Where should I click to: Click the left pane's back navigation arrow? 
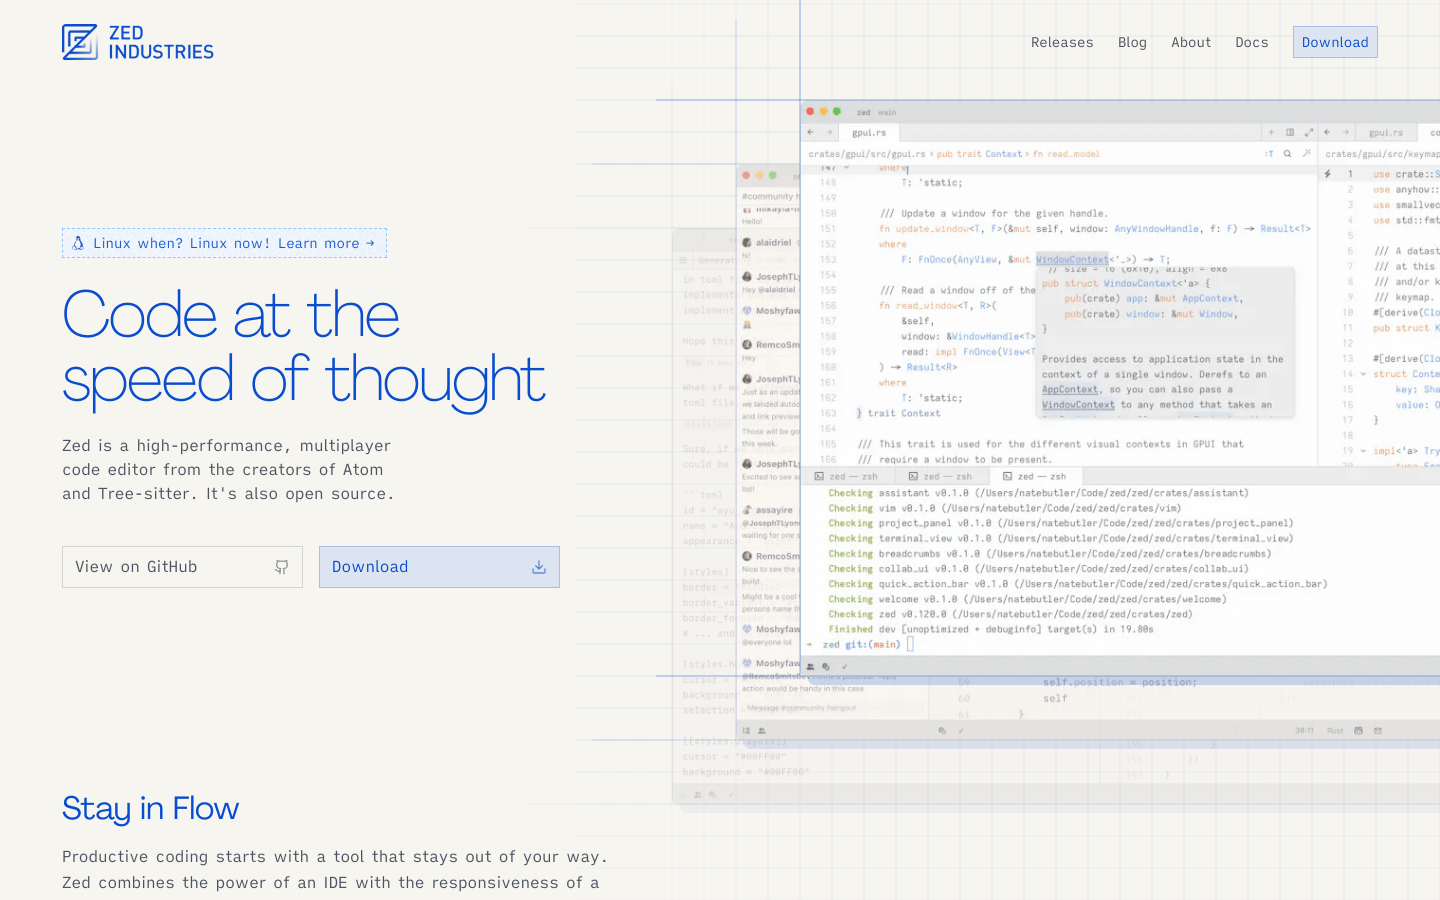pos(811,132)
